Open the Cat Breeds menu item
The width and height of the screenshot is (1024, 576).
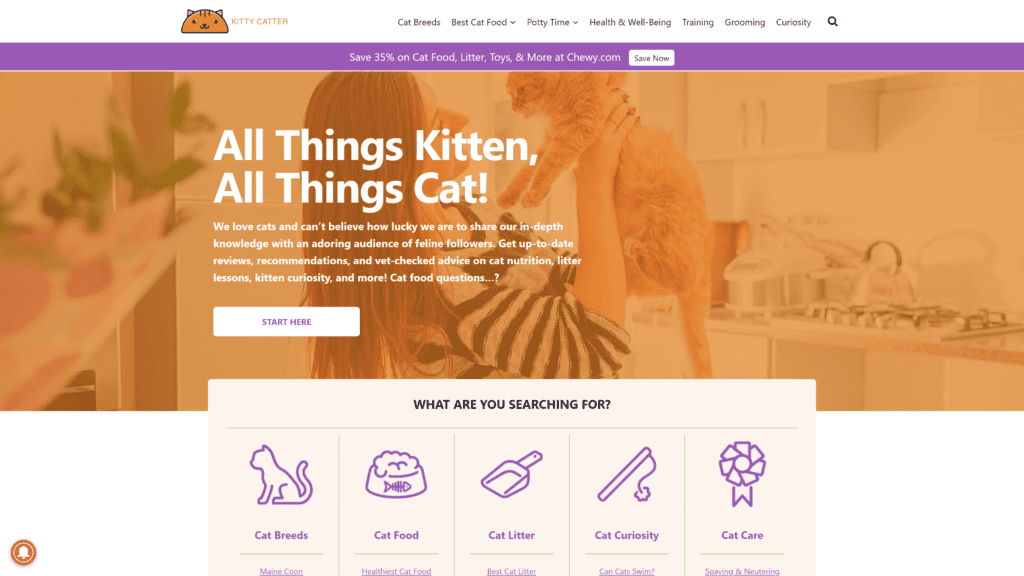pos(419,22)
